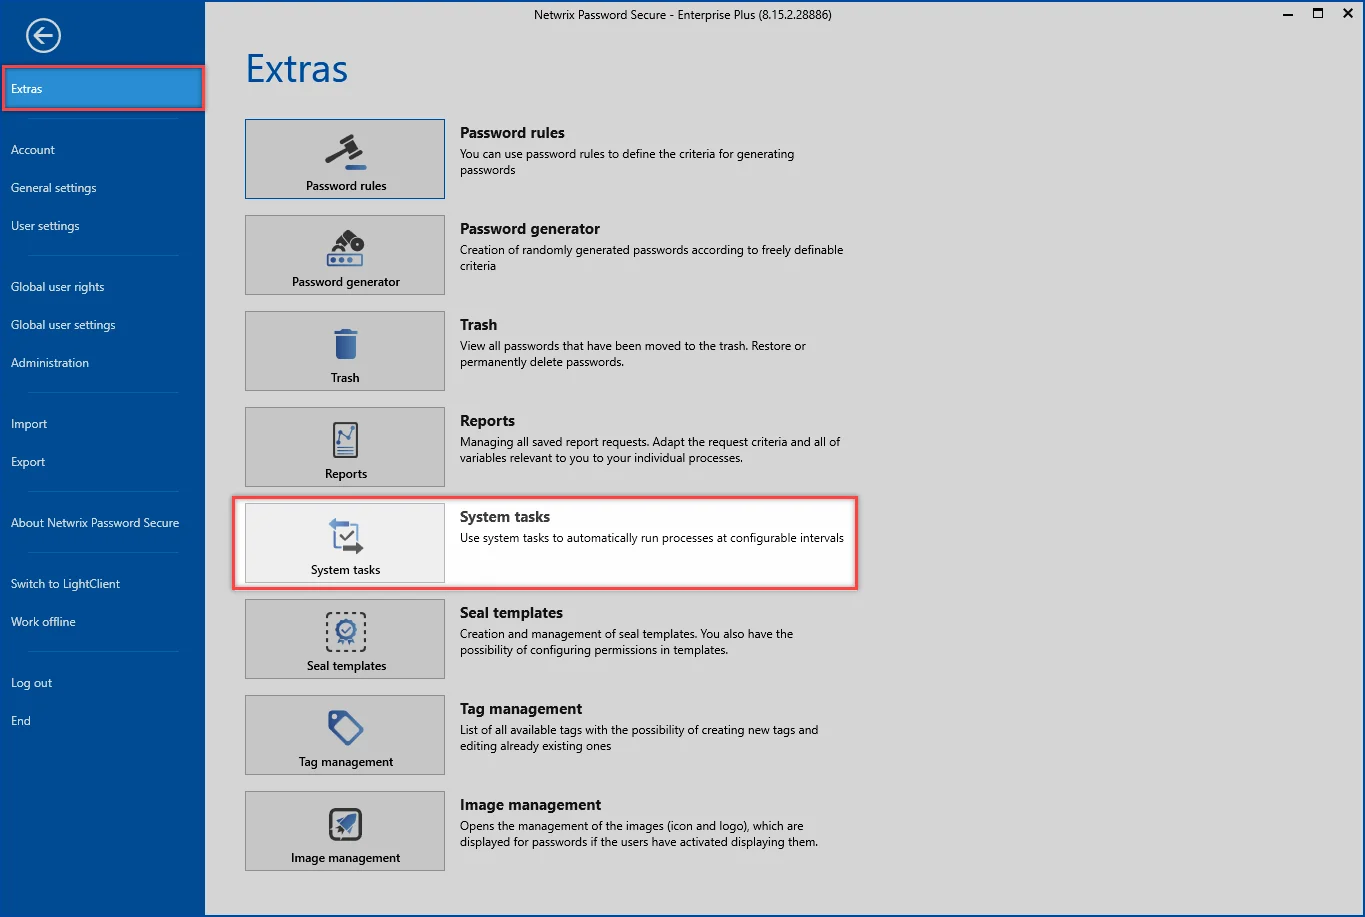Click End in the sidebar
1365x917 pixels.
pyautogui.click(x=21, y=721)
